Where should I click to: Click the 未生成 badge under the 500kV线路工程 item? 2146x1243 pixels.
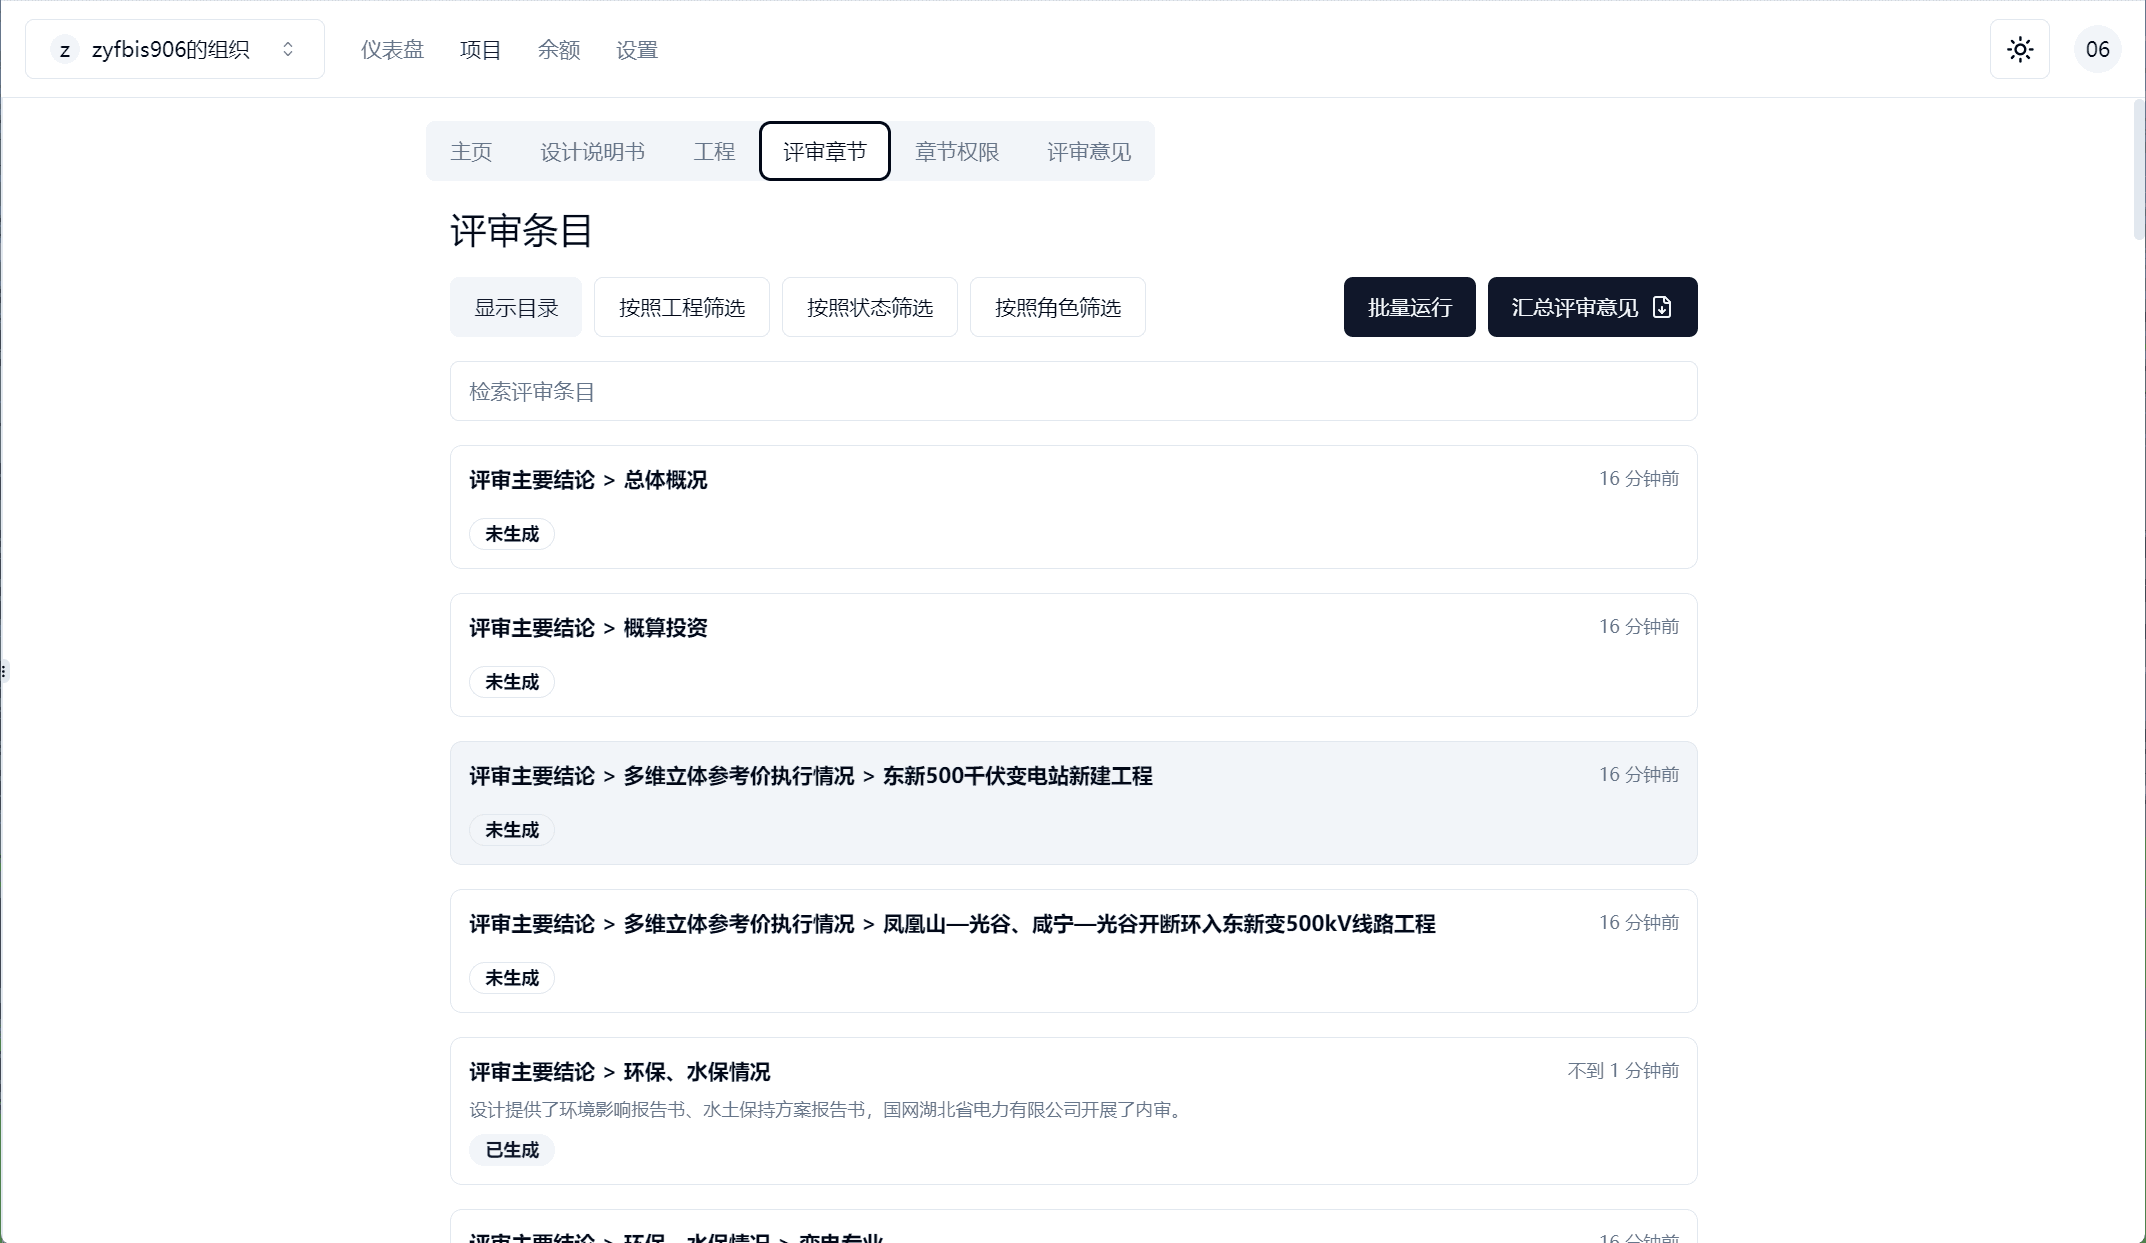click(512, 978)
